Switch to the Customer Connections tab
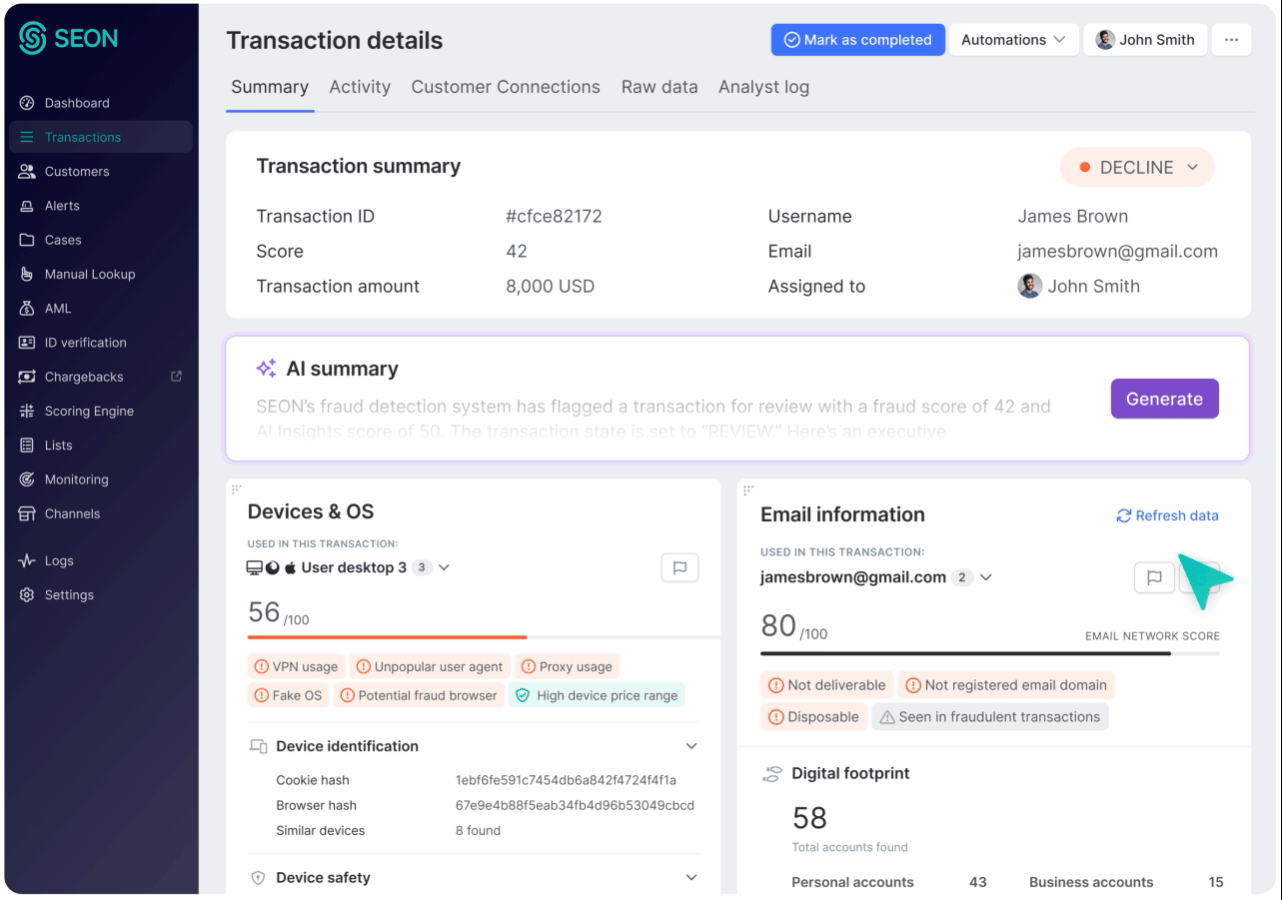Image resolution: width=1282 pixels, height=900 pixels. tap(505, 87)
